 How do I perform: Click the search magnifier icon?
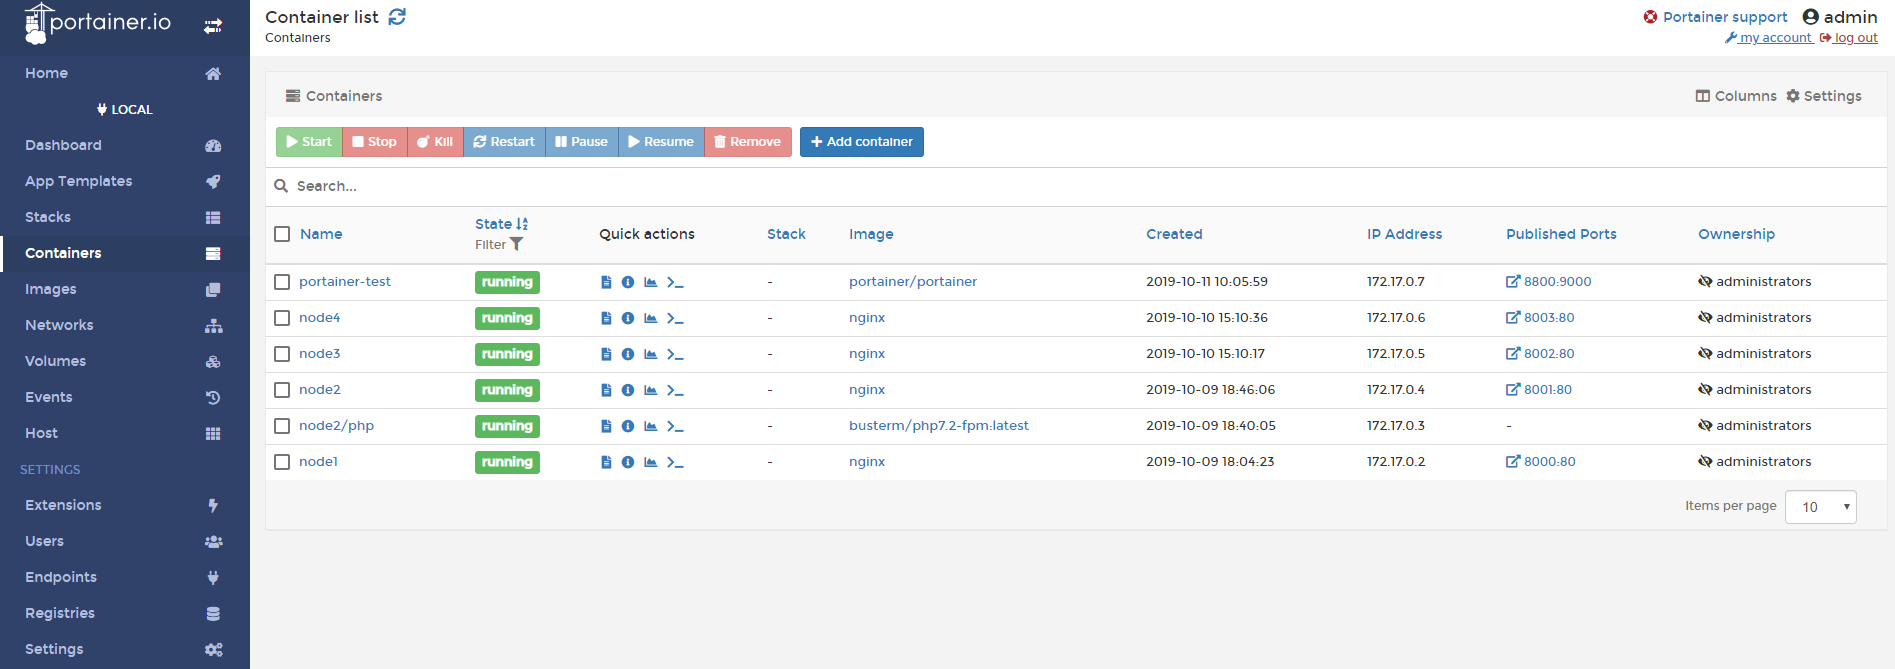(x=281, y=186)
